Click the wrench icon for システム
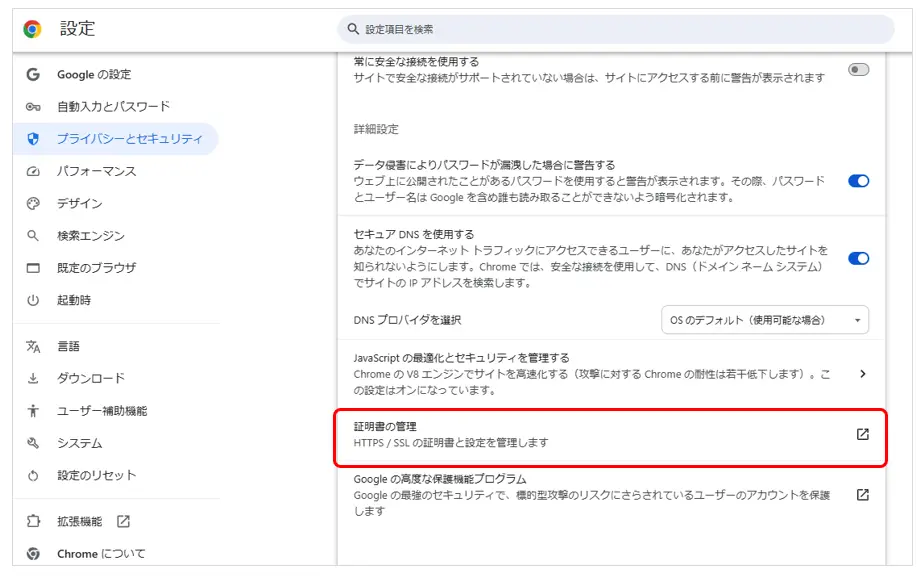Viewport: 920px width, 581px height. tap(33, 443)
